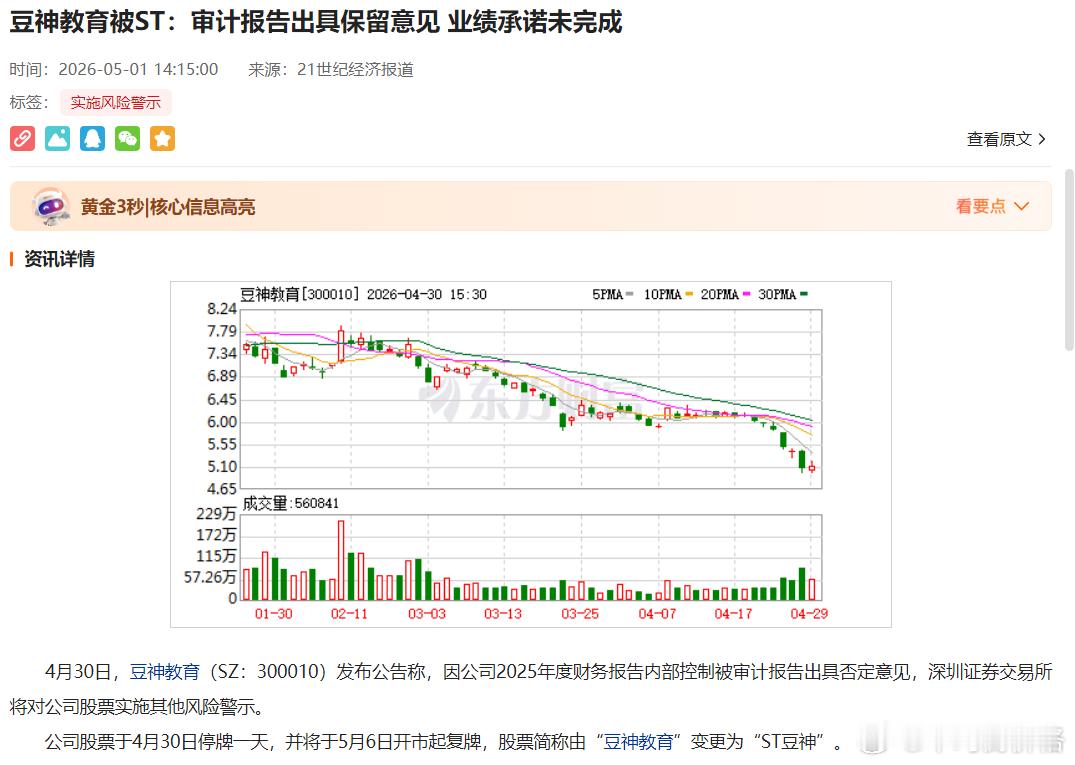
Task: Click the robot mascot icon beside 黄金3秒
Action: pos(51,206)
